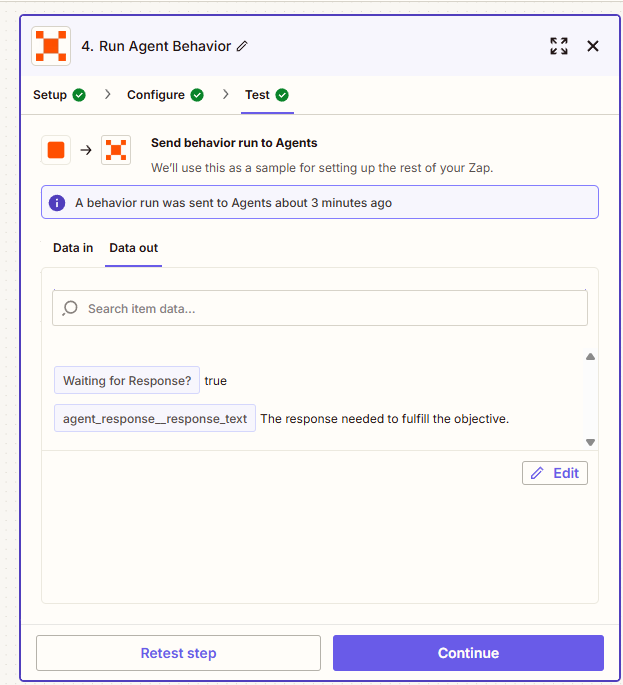Click the scroll down arrow in data list
The width and height of the screenshot is (623, 685).
[x=590, y=443]
